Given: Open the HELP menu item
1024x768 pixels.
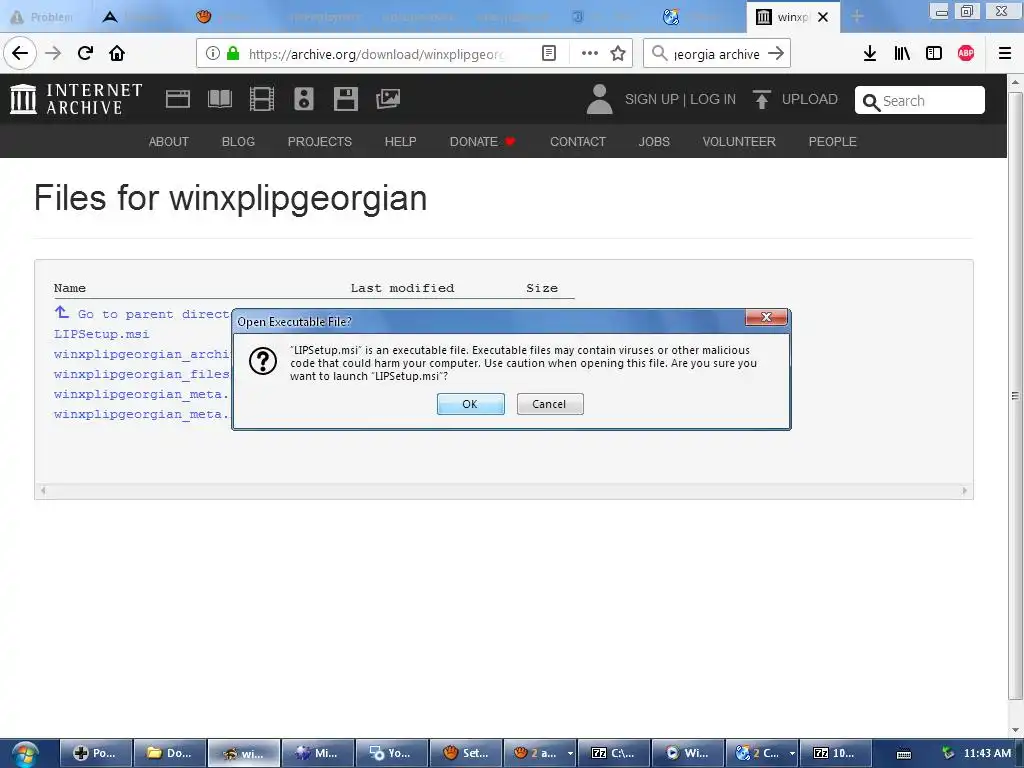Looking at the screenshot, I should [400, 142].
